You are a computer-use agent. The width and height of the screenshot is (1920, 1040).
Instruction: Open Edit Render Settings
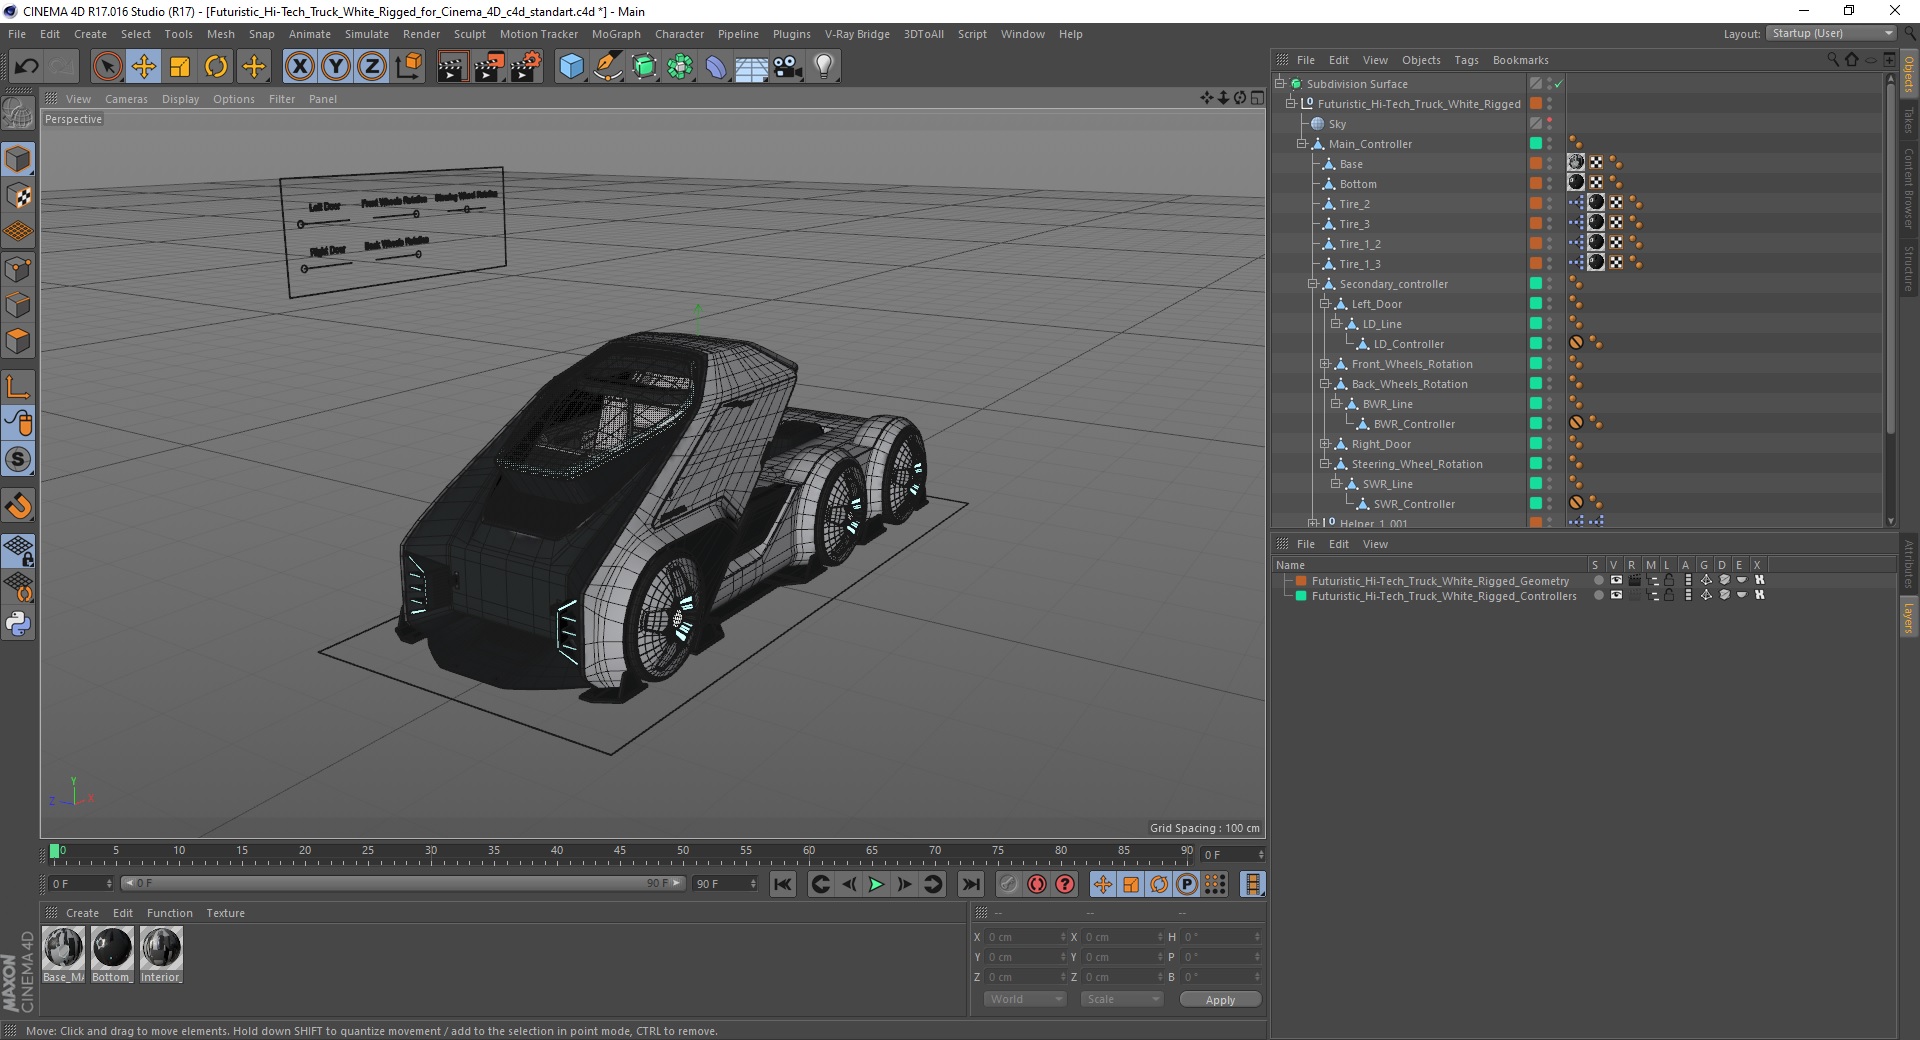(526, 67)
